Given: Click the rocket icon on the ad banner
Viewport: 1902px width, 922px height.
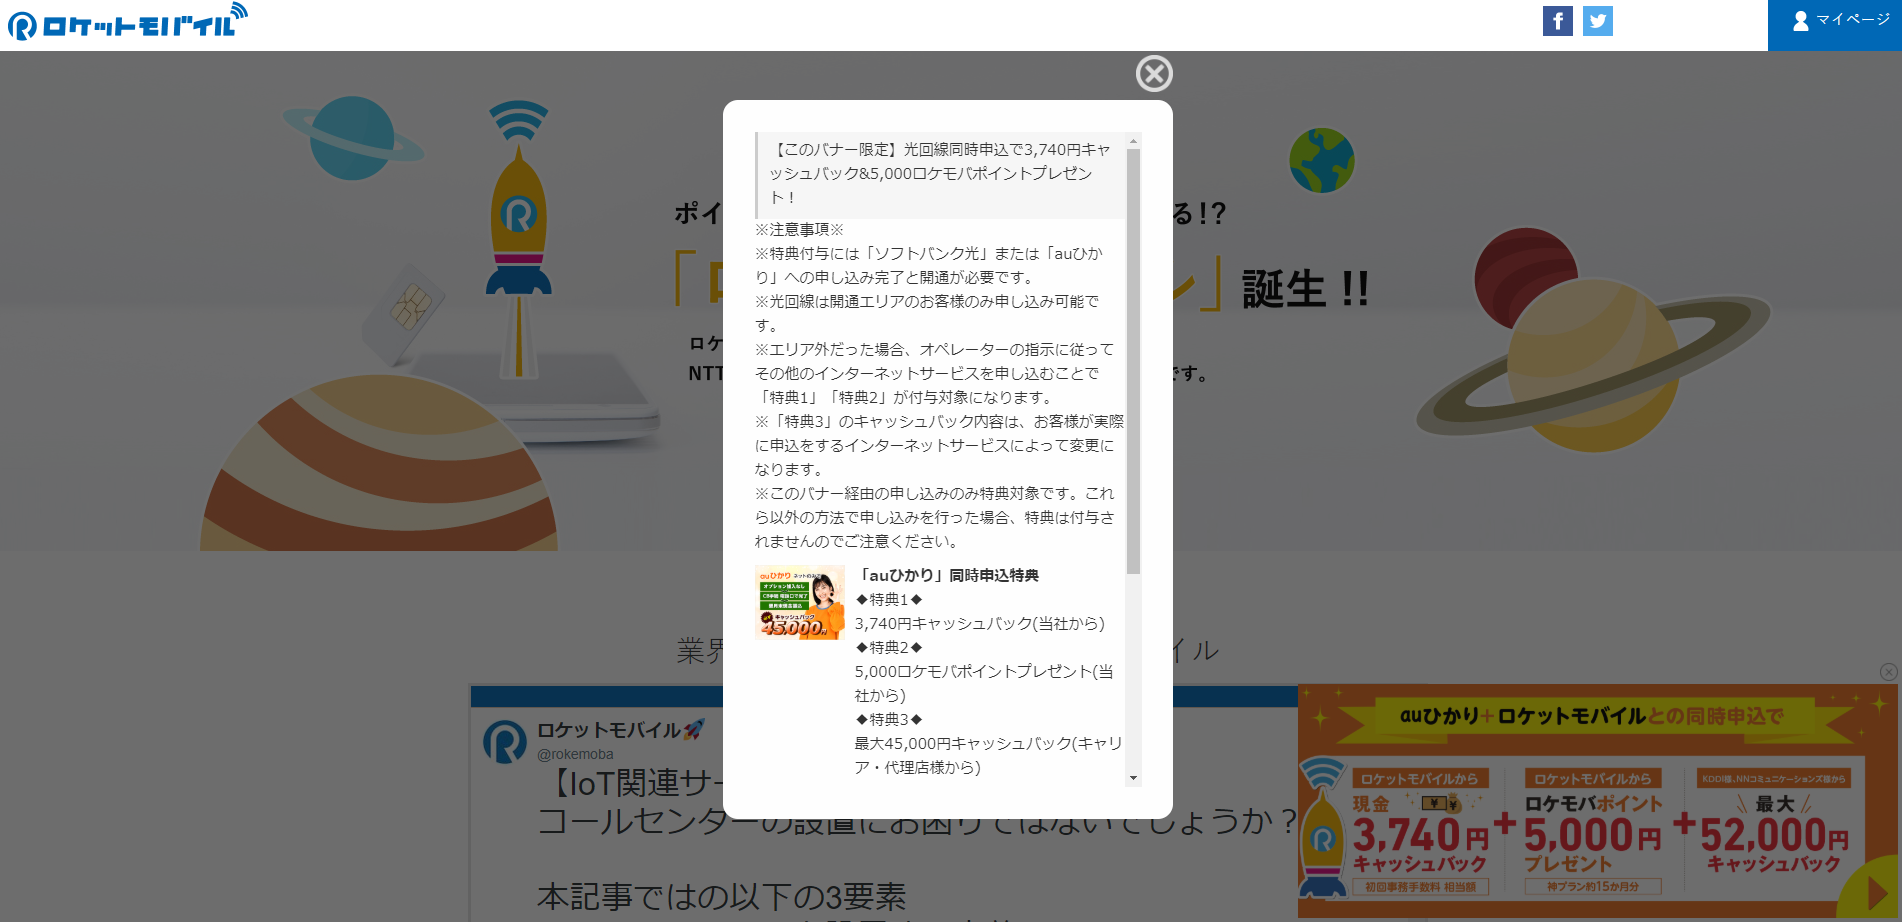Looking at the screenshot, I should click(1323, 830).
